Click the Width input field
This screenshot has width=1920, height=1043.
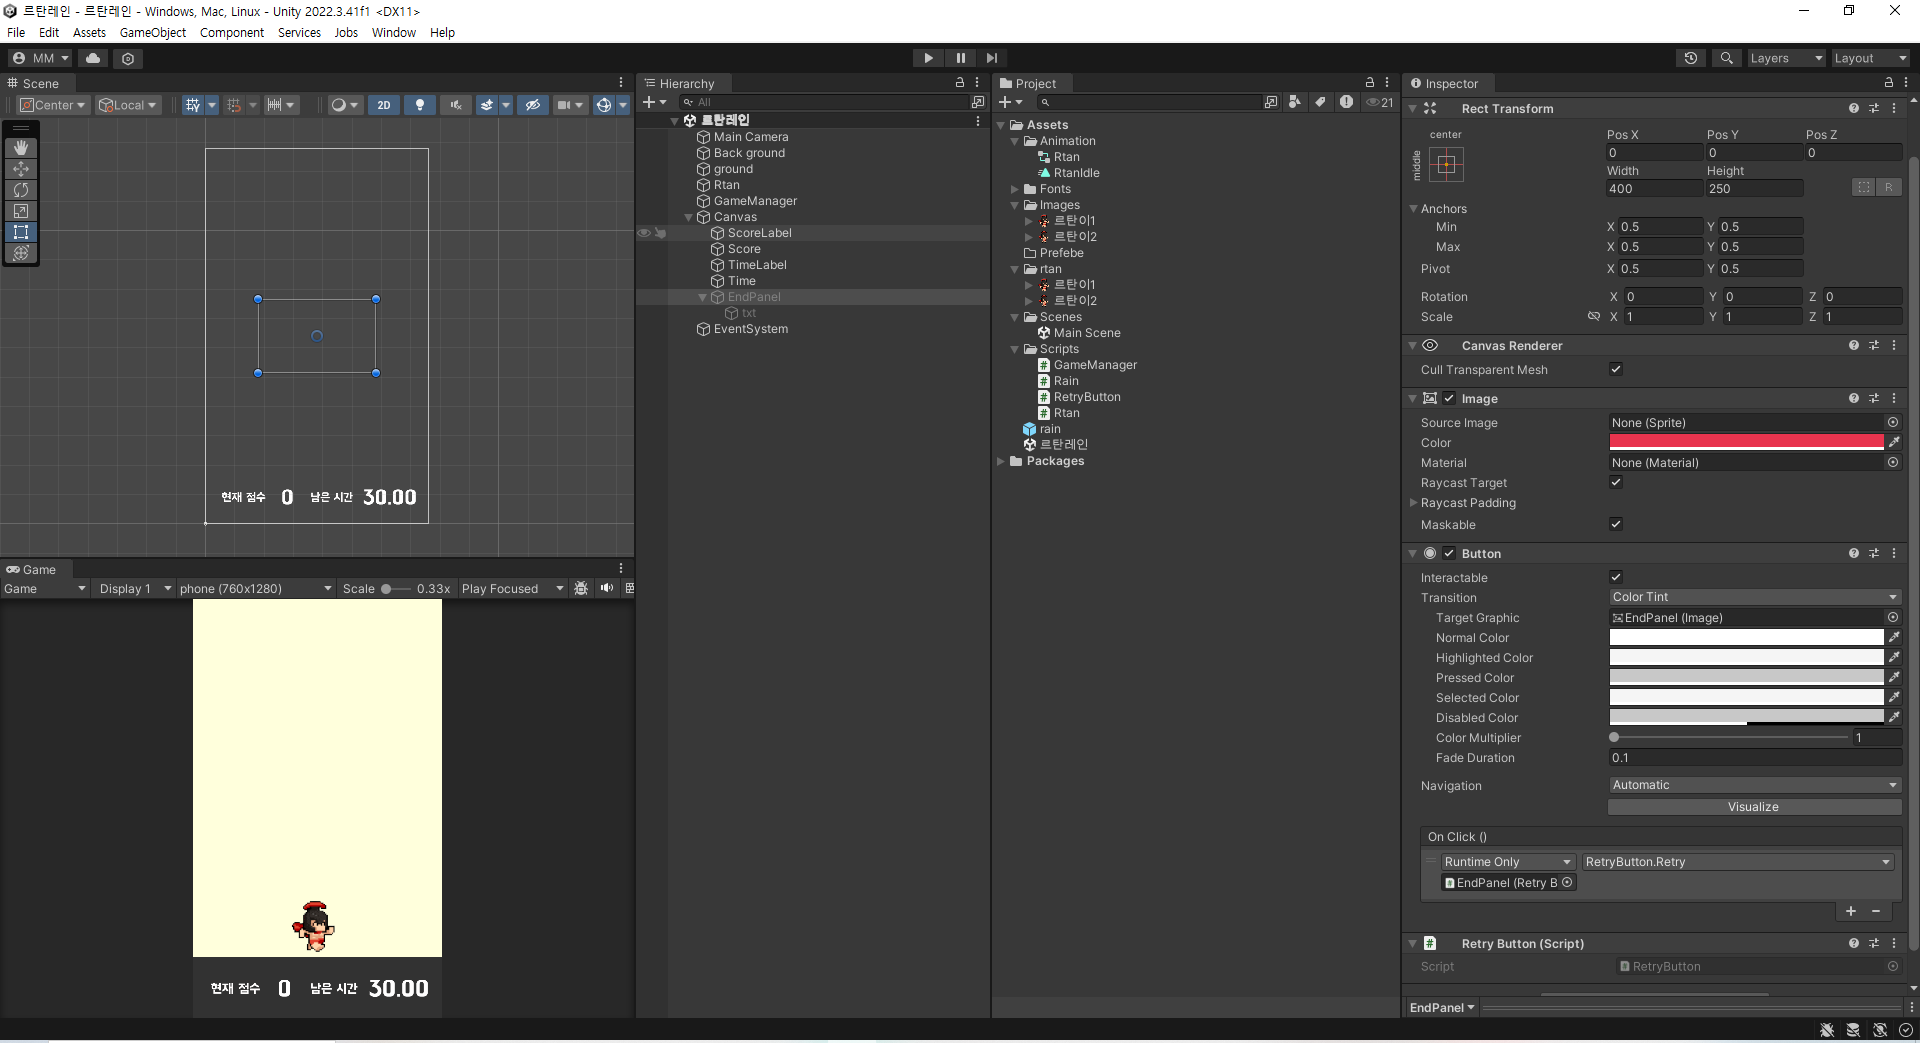[1654, 188]
